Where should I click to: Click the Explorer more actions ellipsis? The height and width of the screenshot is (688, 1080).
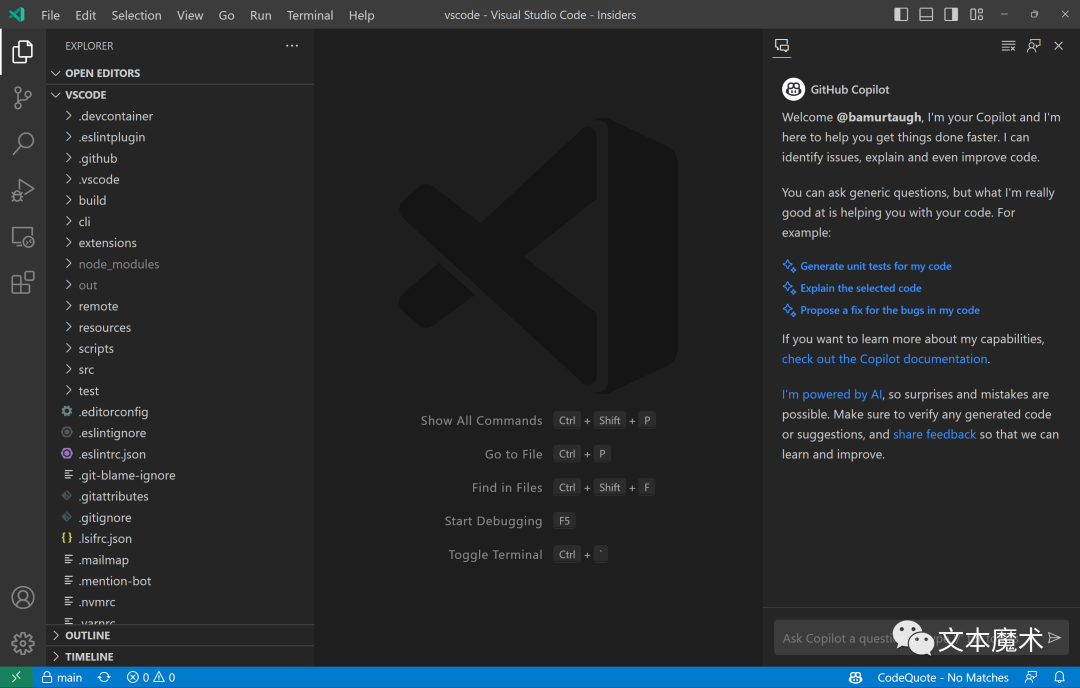pyautogui.click(x=292, y=46)
